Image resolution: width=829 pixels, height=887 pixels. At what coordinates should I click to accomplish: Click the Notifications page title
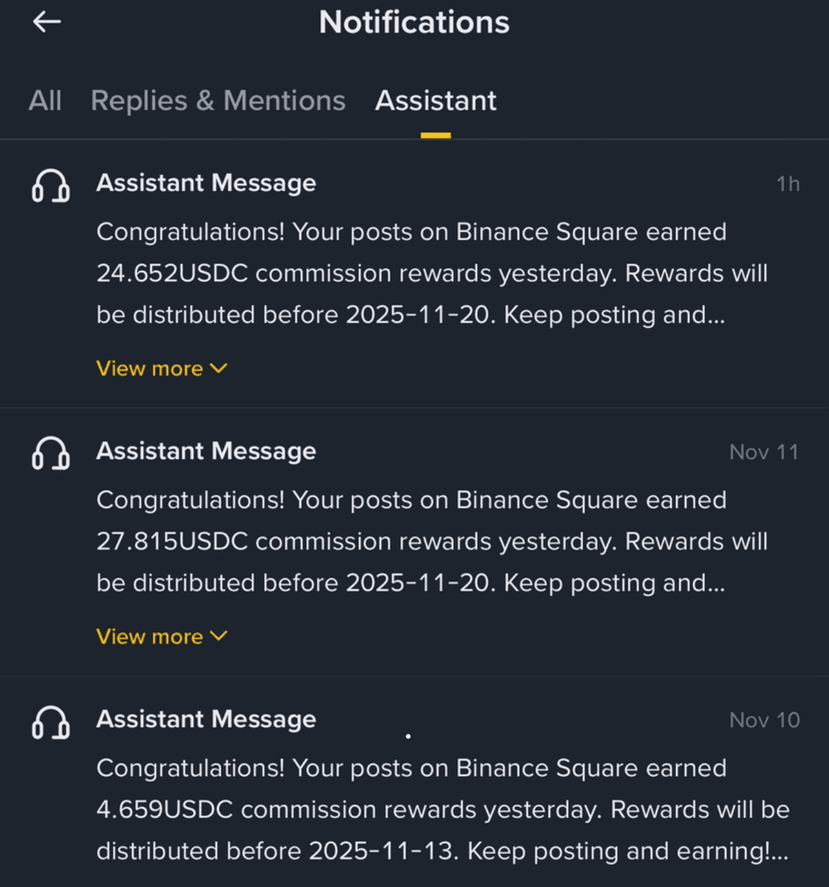tap(414, 22)
